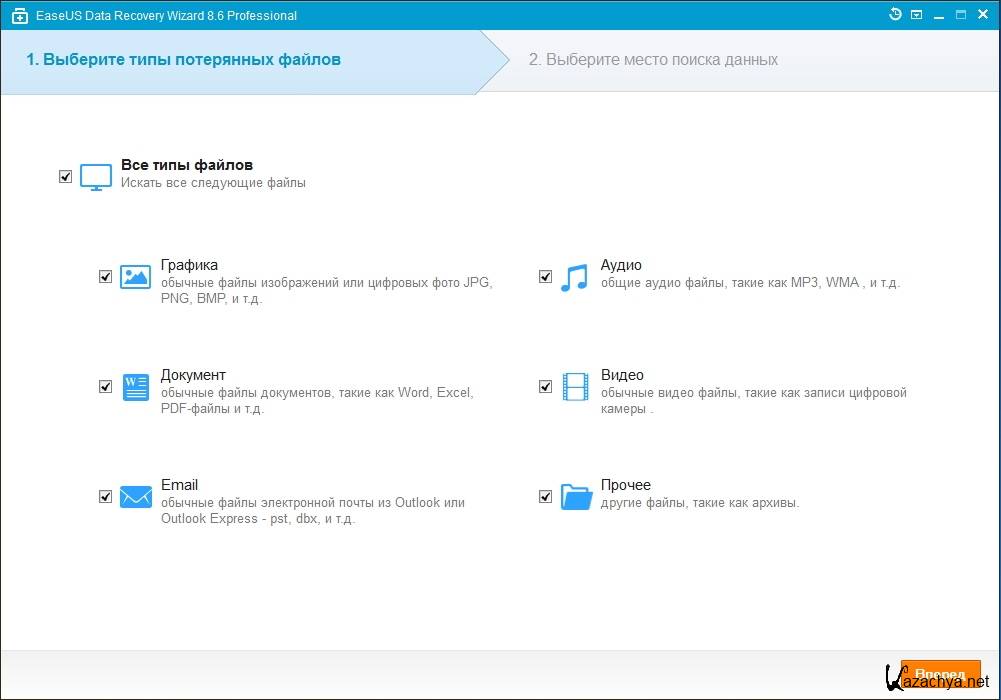The image size is (1001, 700).
Task: Uncheck the Прочее checkbox
Action: 546,497
